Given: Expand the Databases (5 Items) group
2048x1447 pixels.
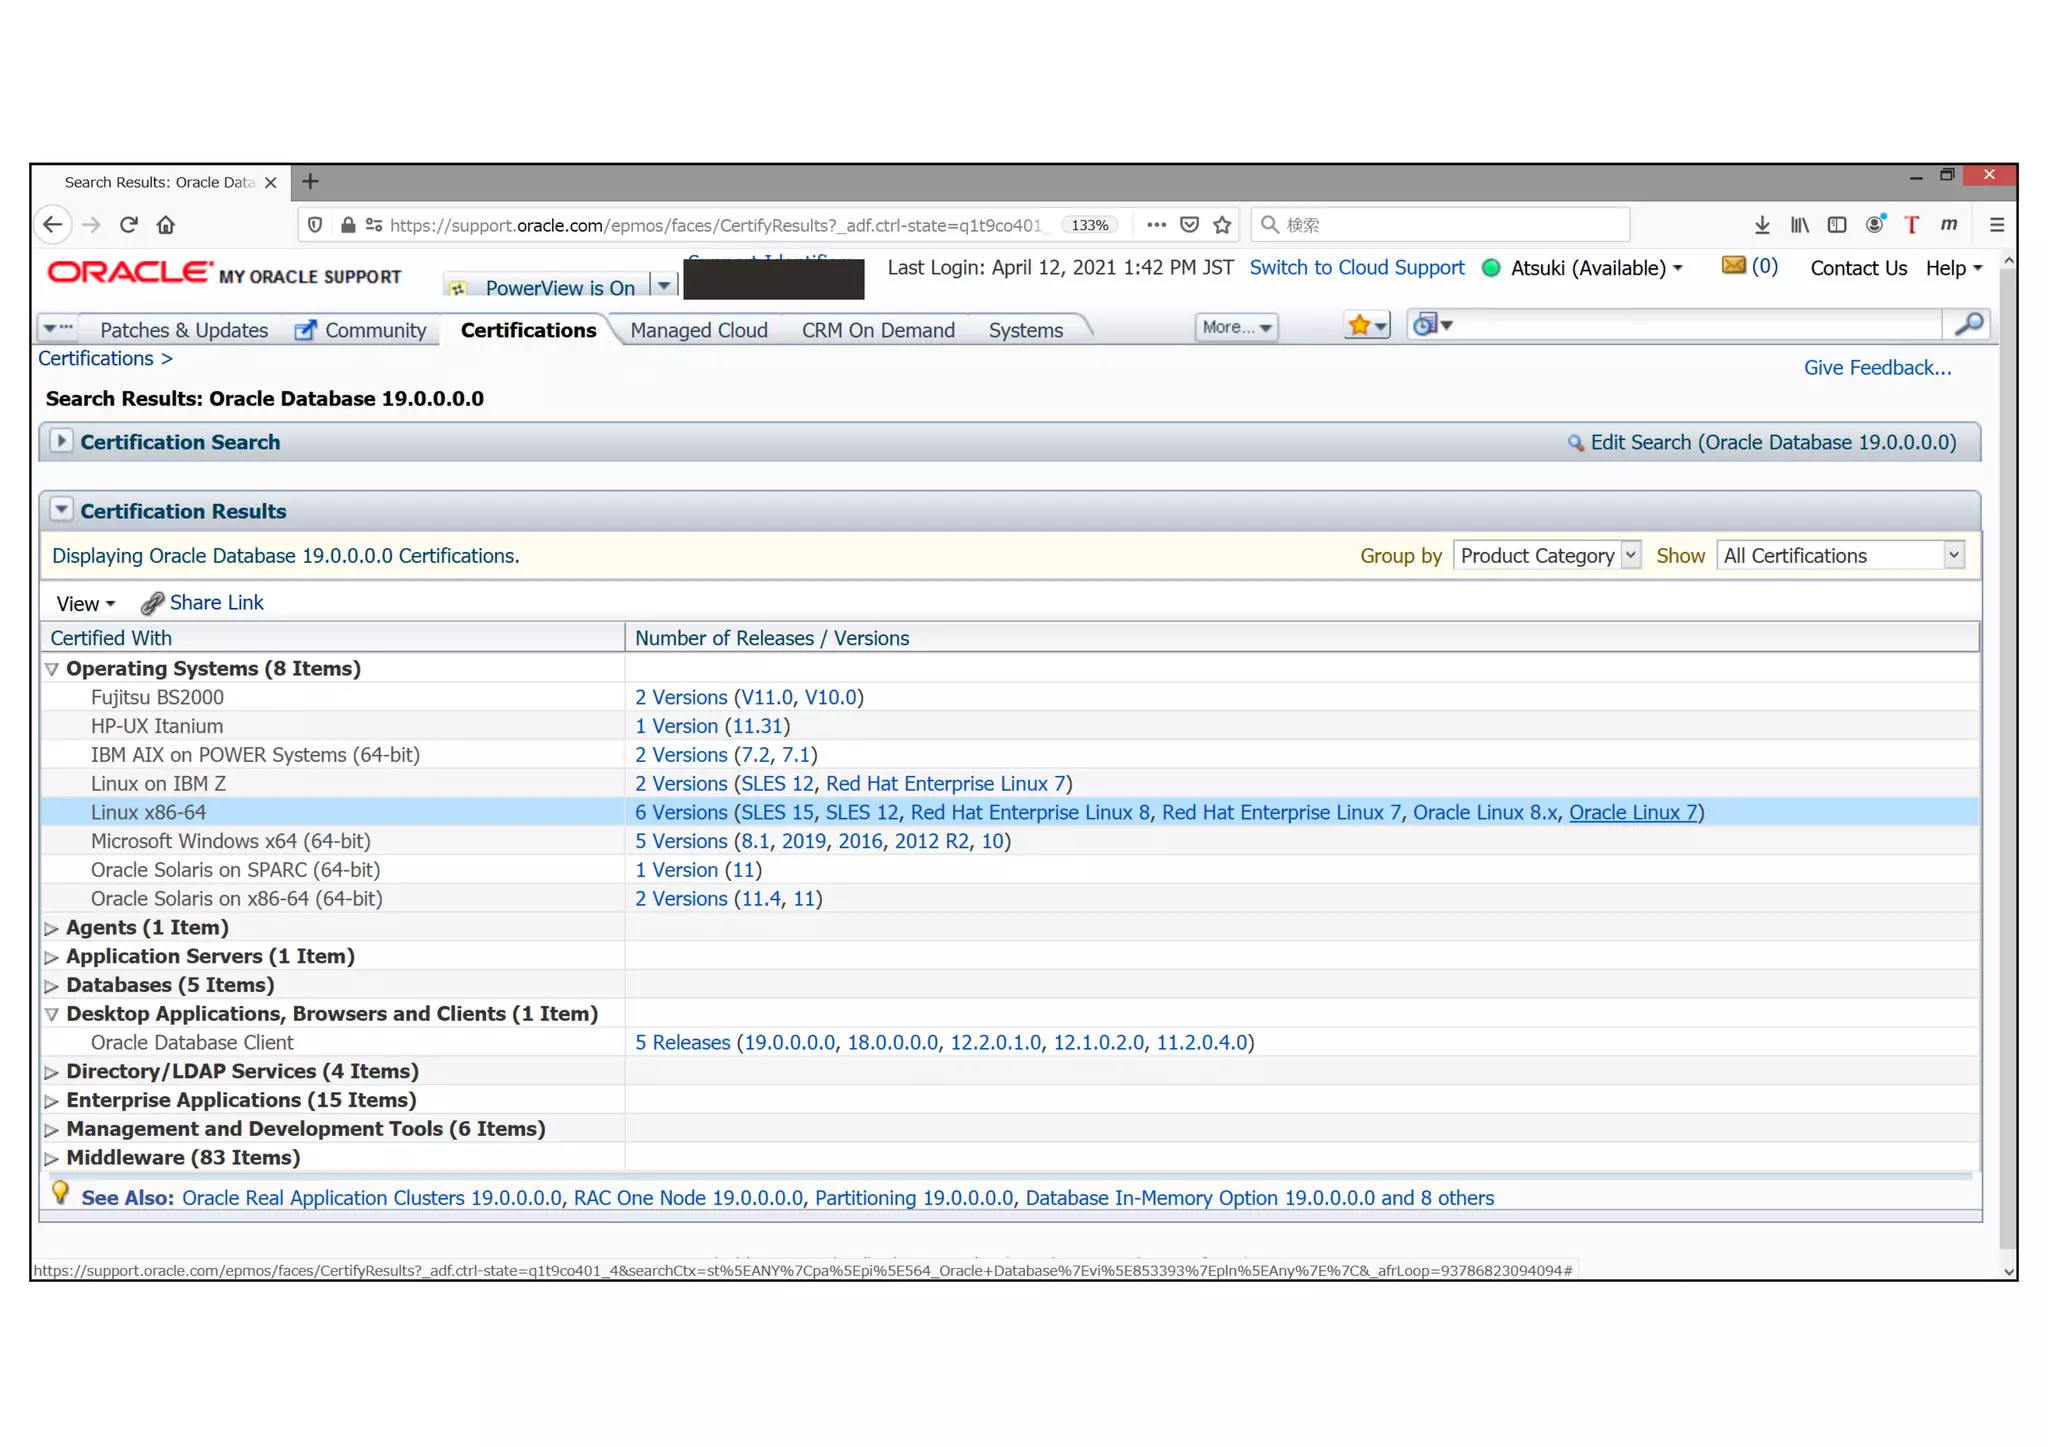Looking at the screenshot, I should [x=51, y=986].
